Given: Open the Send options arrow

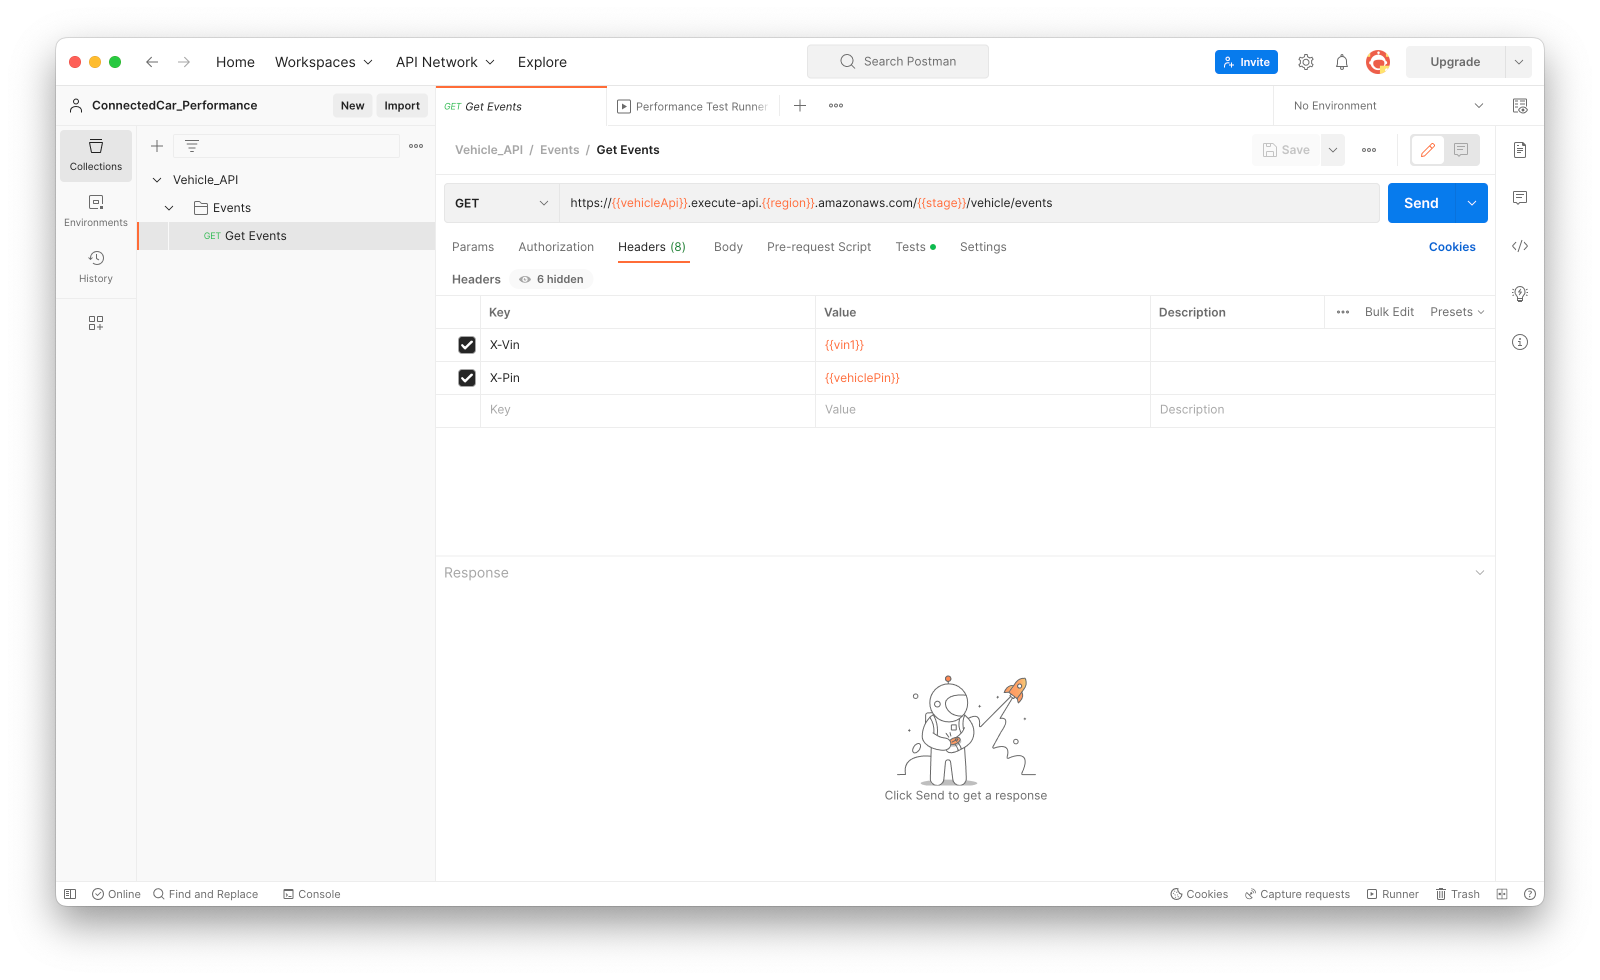Looking at the screenshot, I should 1472,203.
